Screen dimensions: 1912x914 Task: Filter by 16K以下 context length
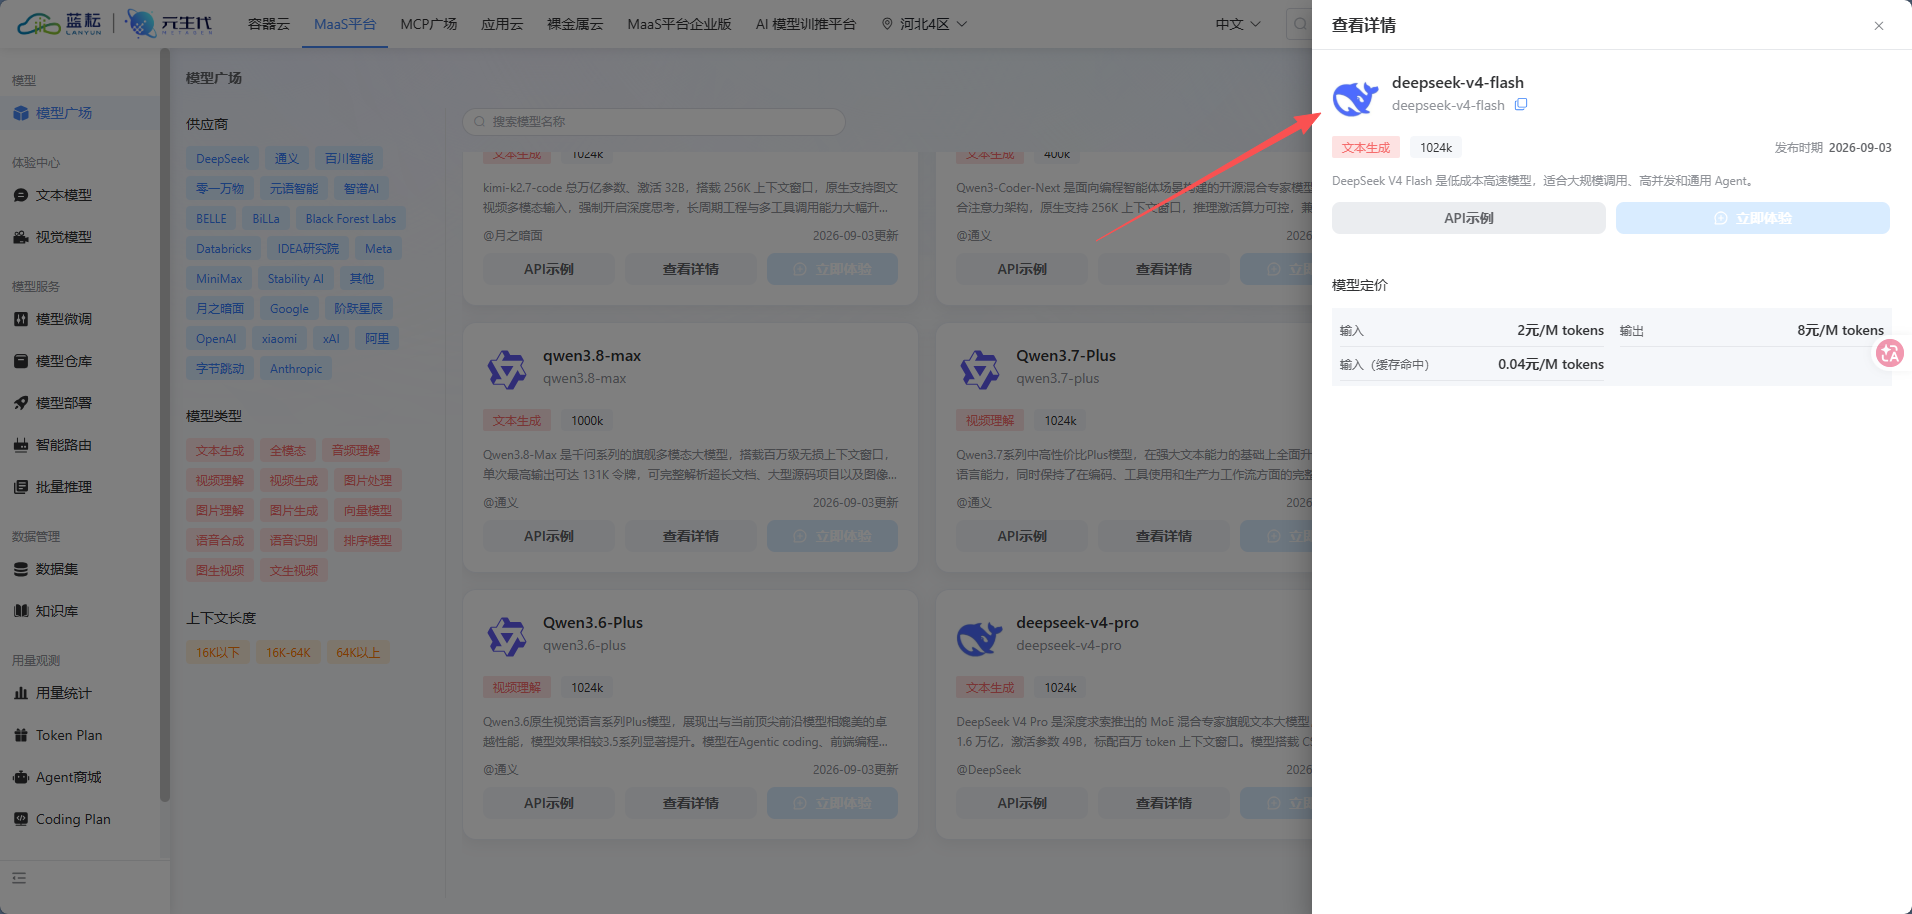pyautogui.click(x=217, y=653)
